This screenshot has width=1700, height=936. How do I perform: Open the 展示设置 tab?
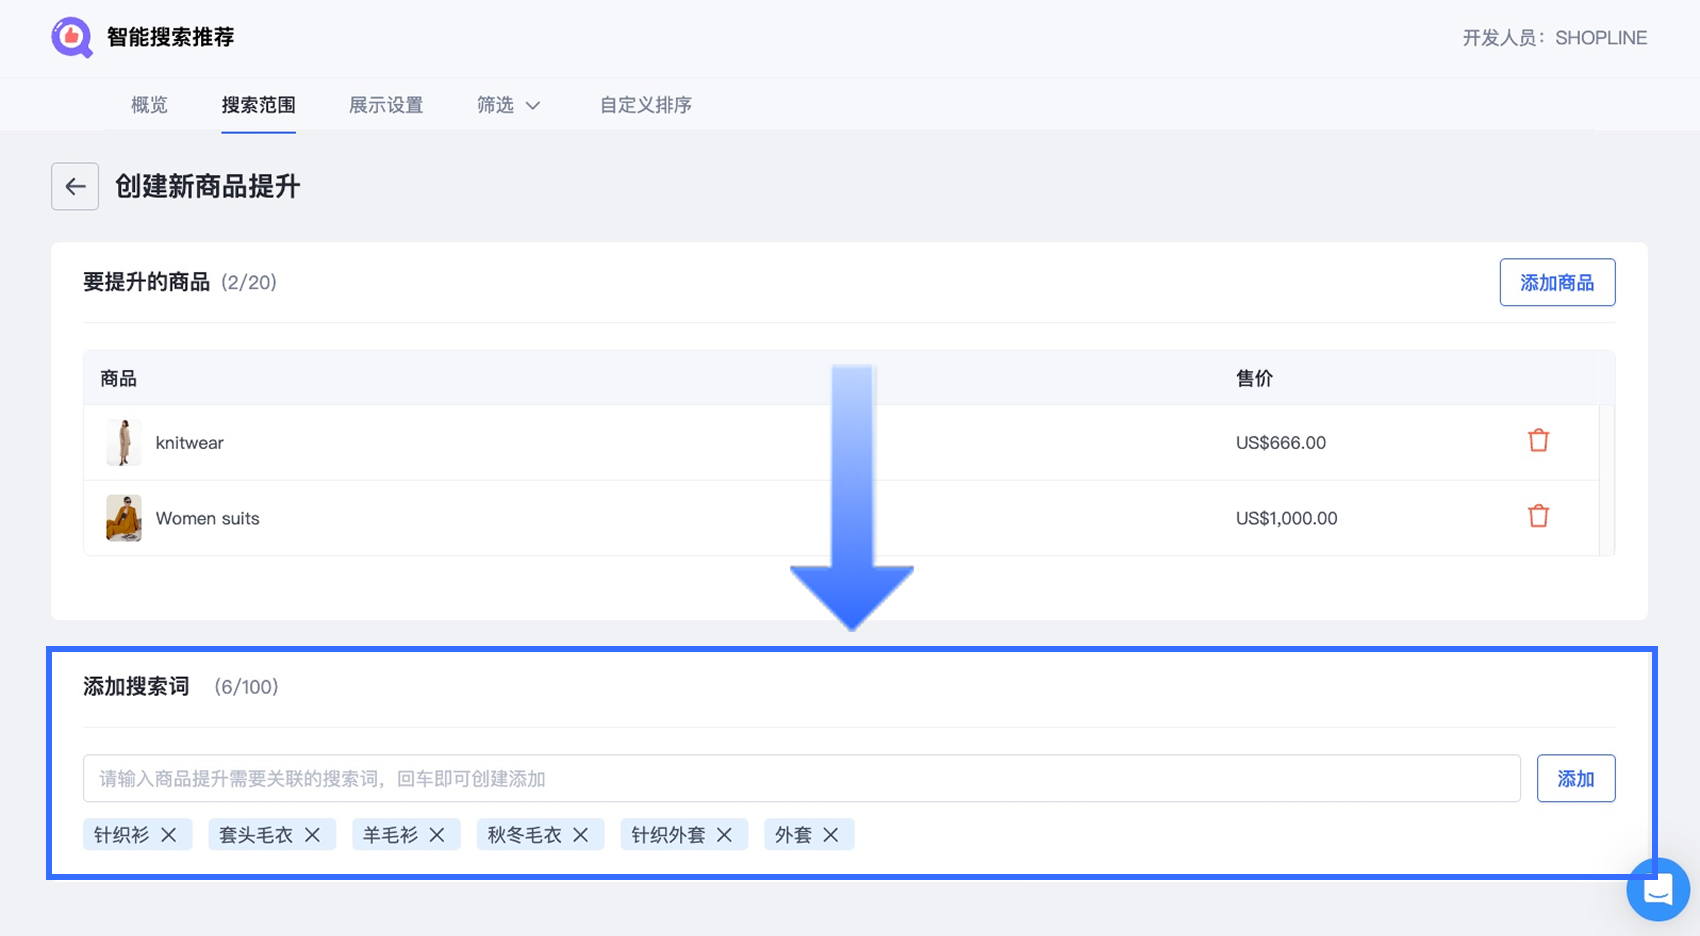pos(386,105)
